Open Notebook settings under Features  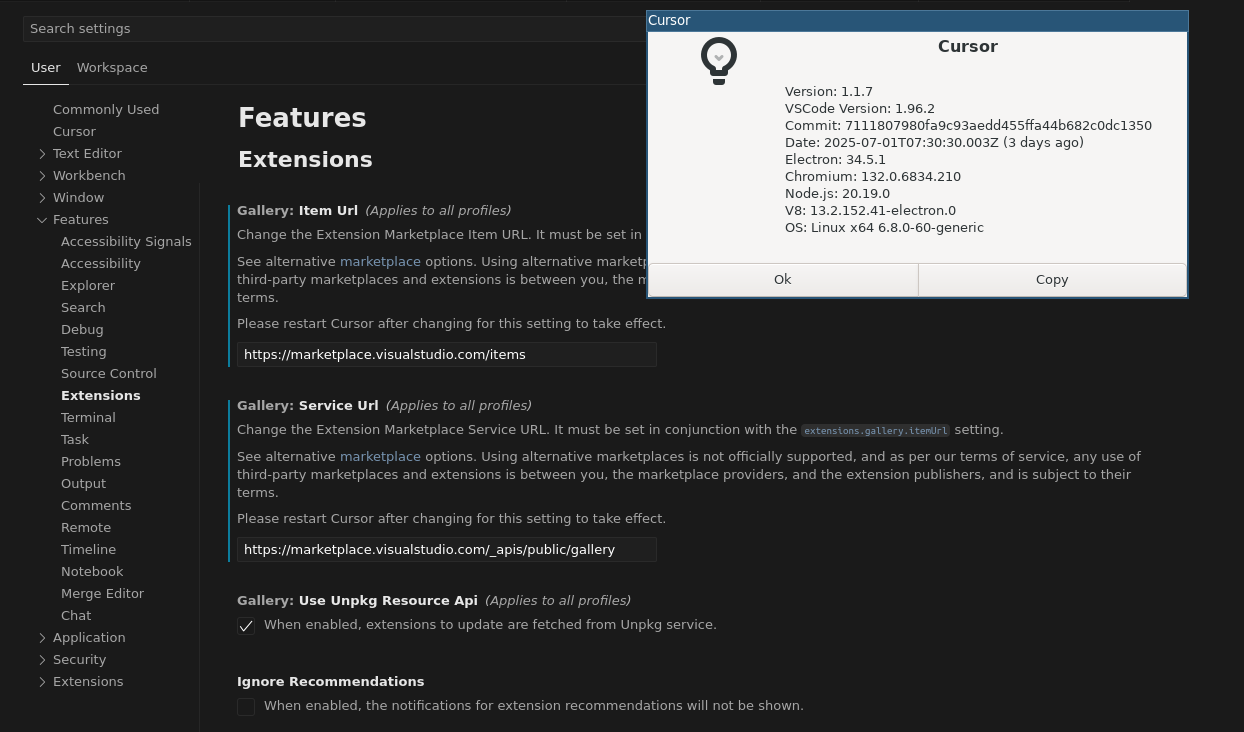(x=92, y=572)
